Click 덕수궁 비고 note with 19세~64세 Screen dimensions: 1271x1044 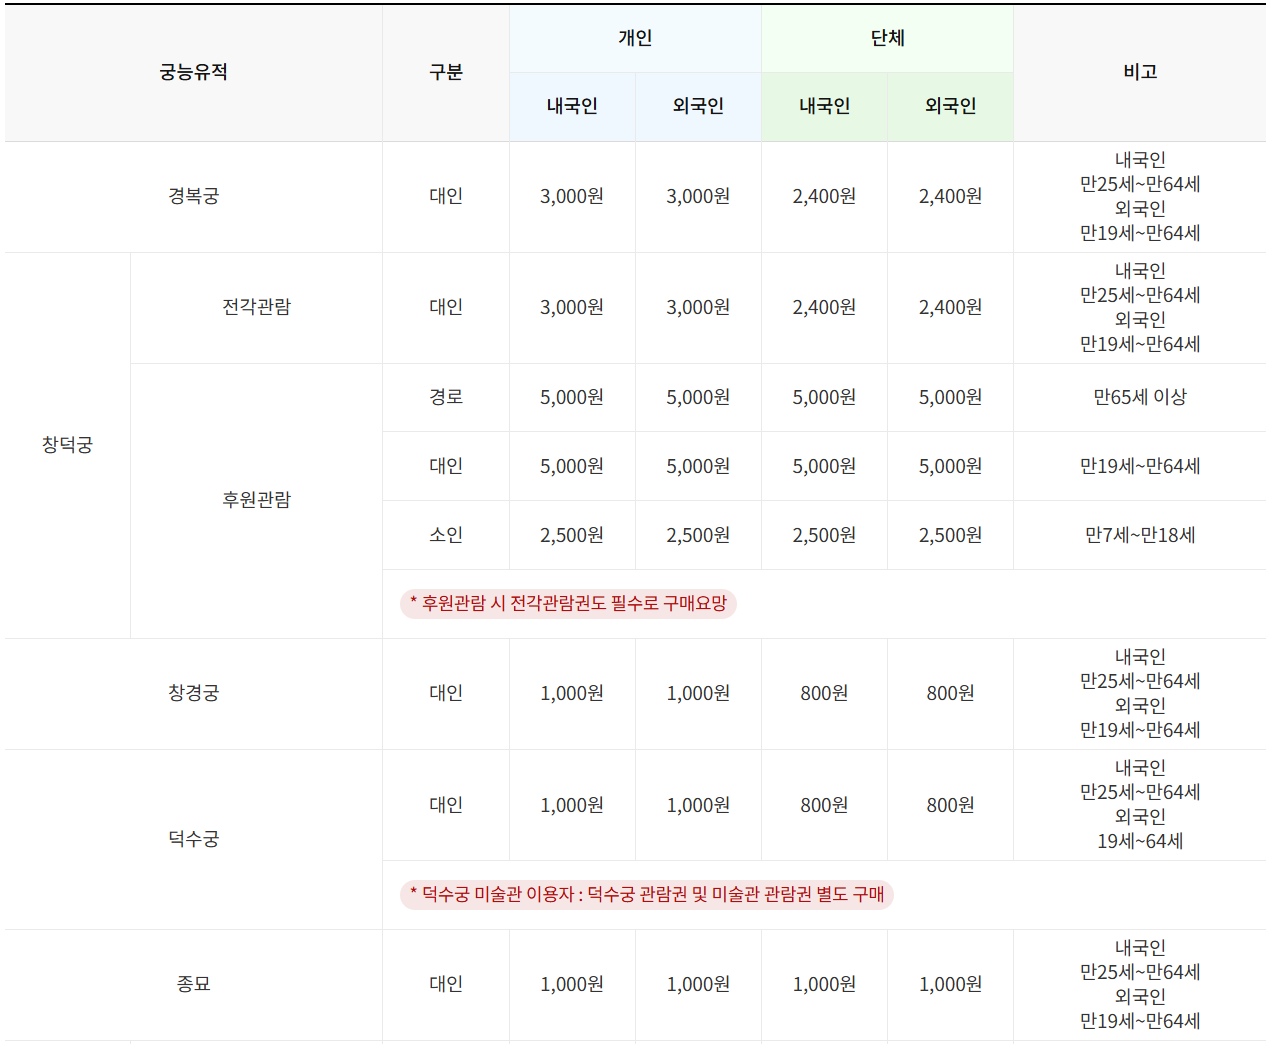click(x=1140, y=805)
